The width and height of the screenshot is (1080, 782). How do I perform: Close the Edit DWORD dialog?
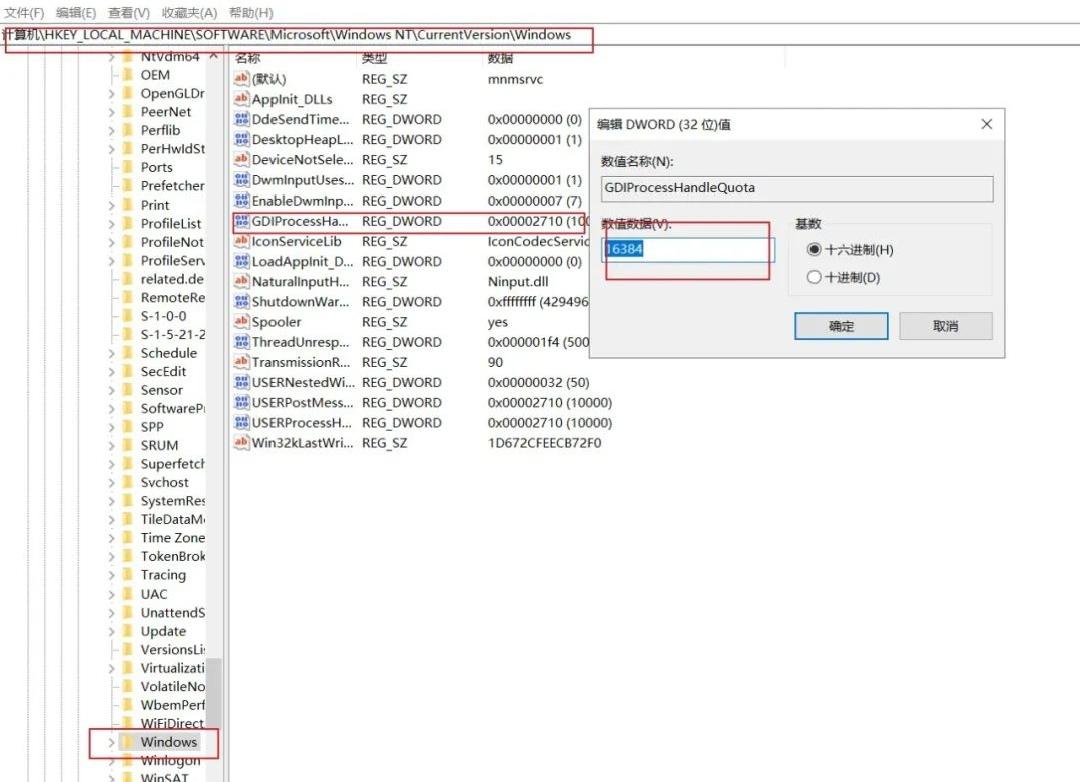(986, 124)
